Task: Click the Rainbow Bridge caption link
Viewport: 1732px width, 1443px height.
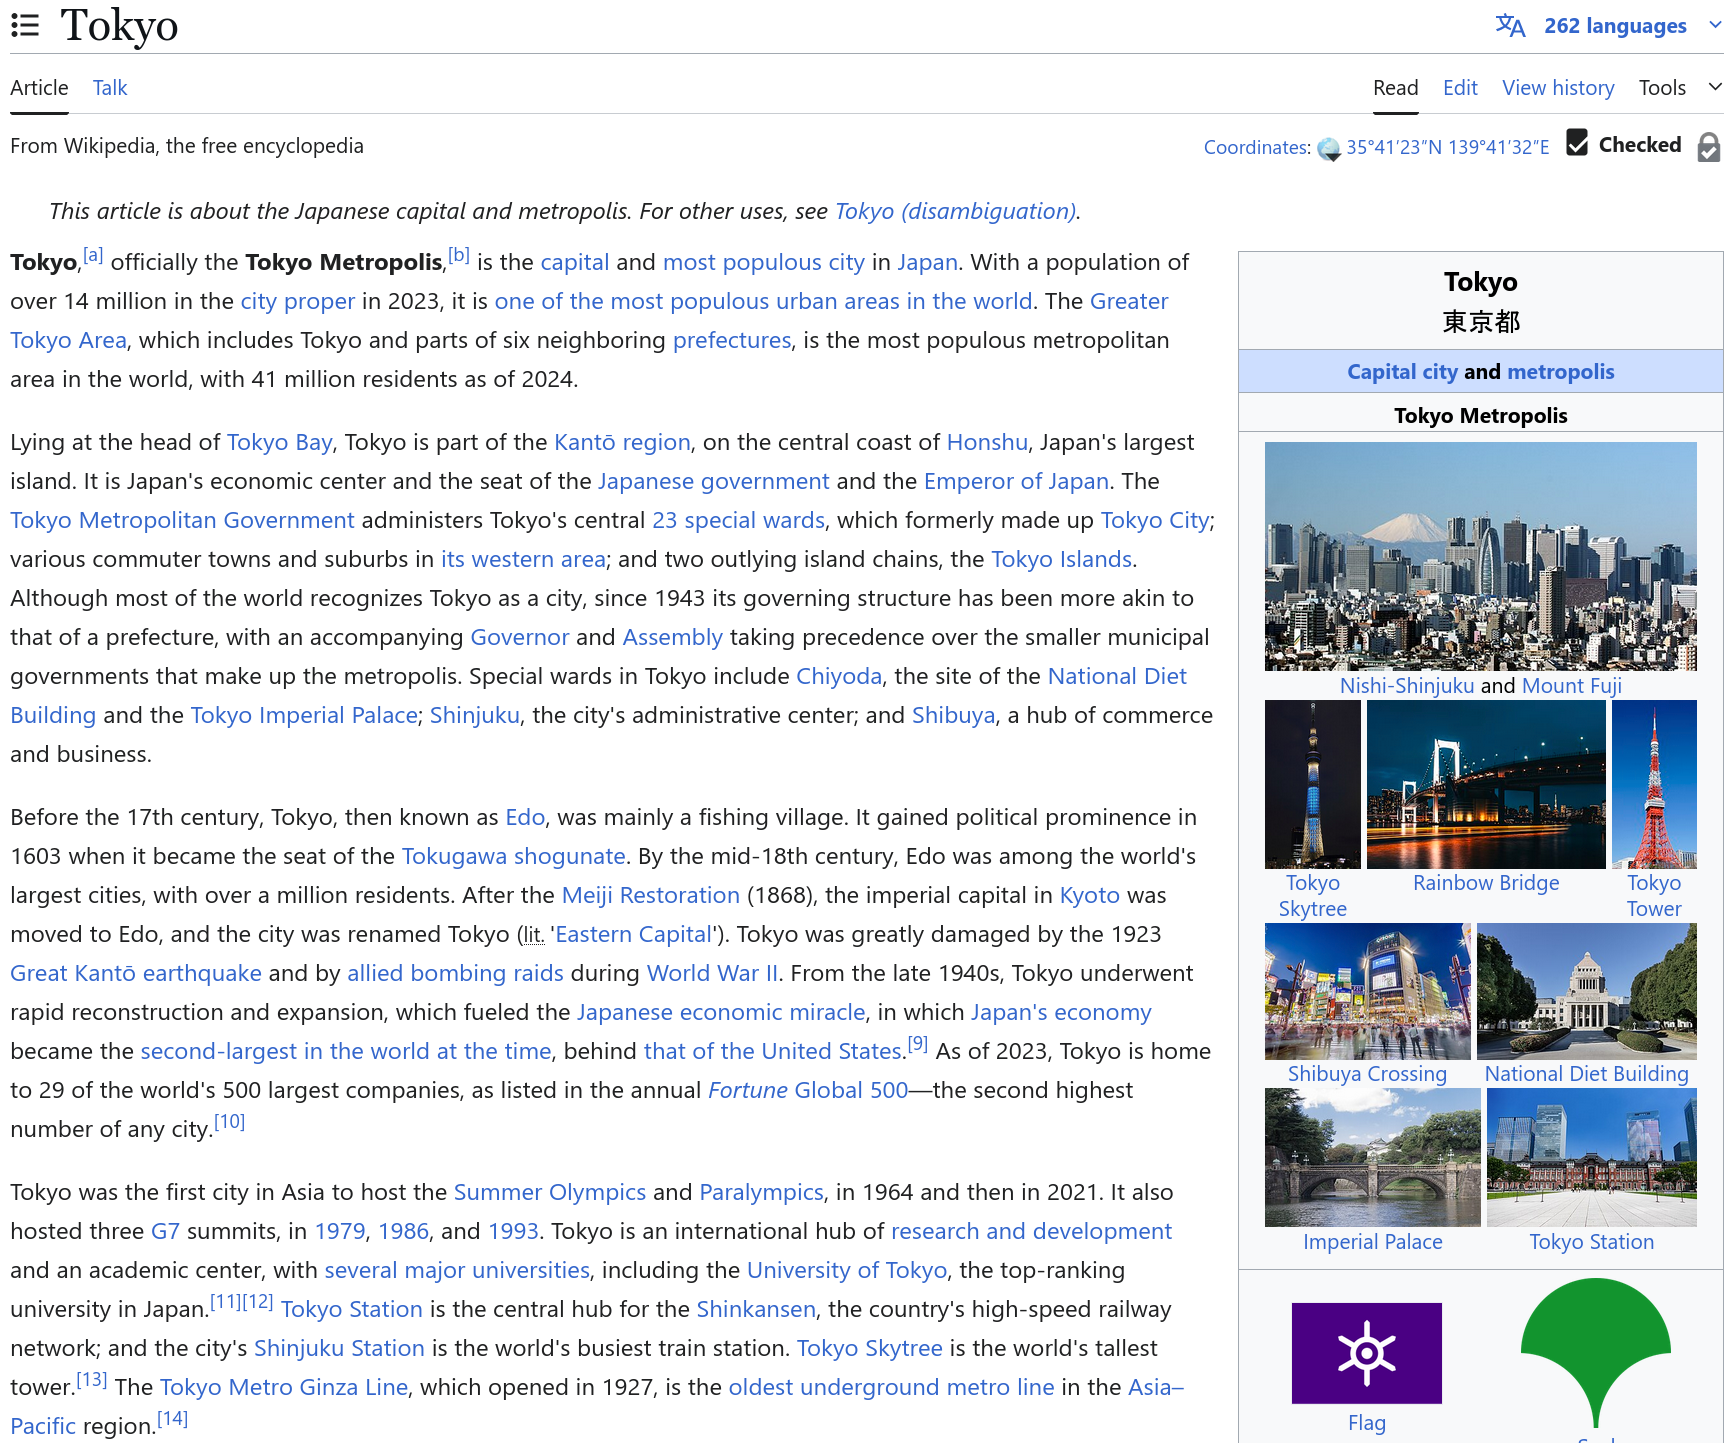Action: tap(1486, 883)
